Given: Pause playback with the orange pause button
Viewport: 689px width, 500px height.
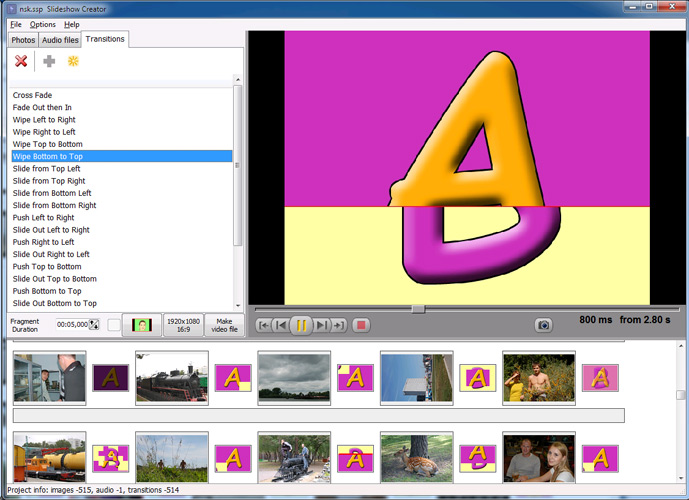Looking at the screenshot, I should pos(301,325).
